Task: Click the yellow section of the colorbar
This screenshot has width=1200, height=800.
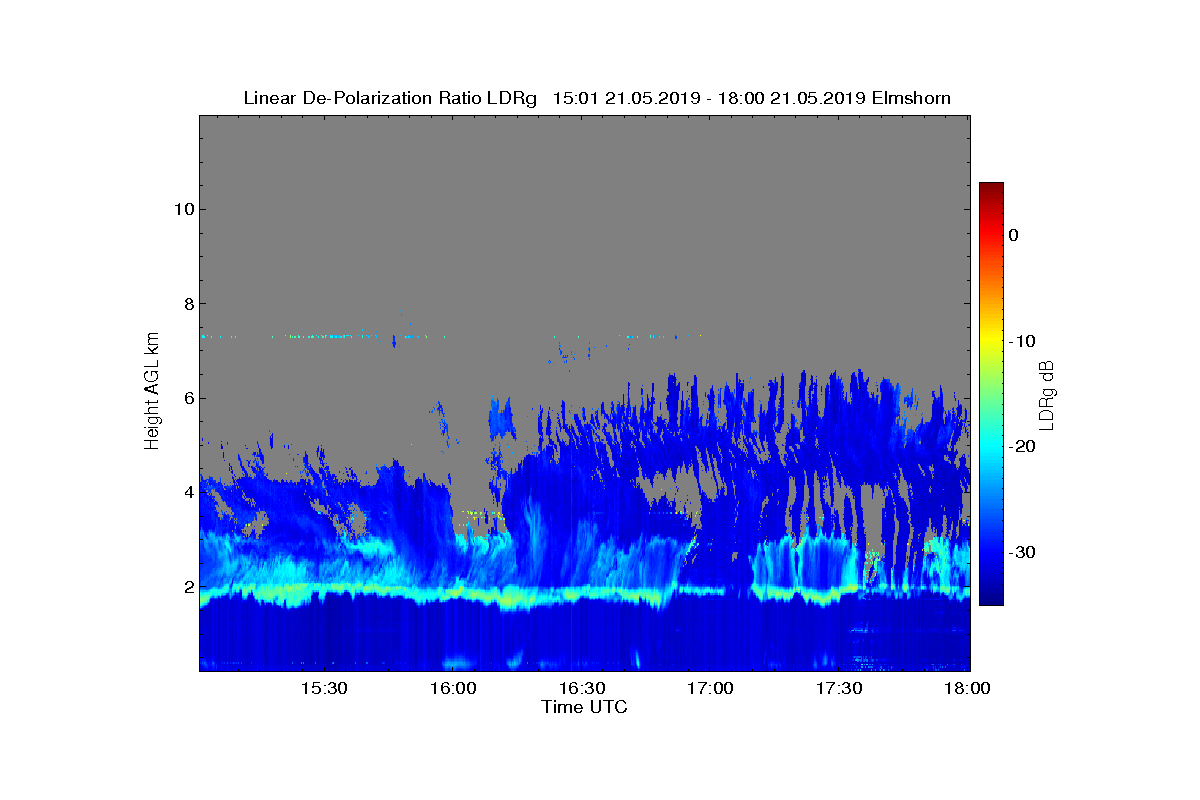Action: coord(991,341)
